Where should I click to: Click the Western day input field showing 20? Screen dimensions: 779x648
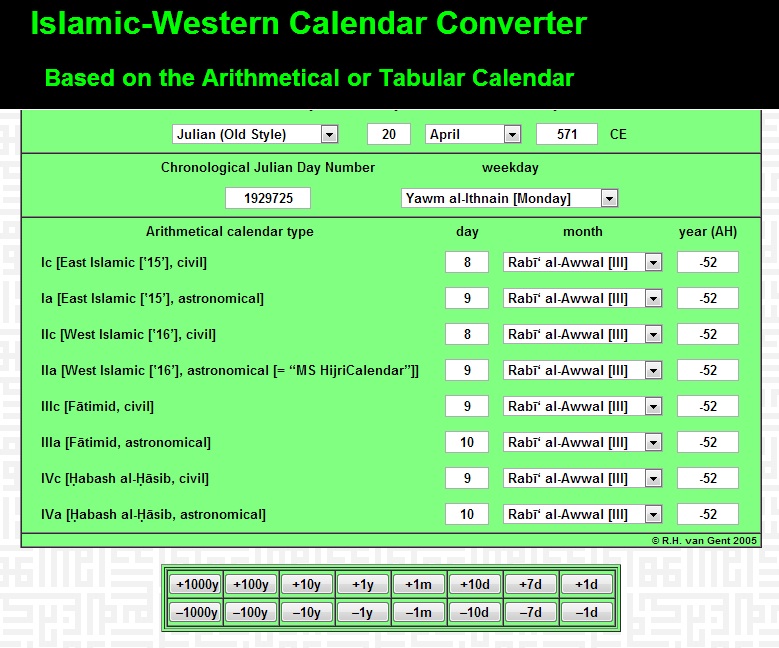(389, 134)
